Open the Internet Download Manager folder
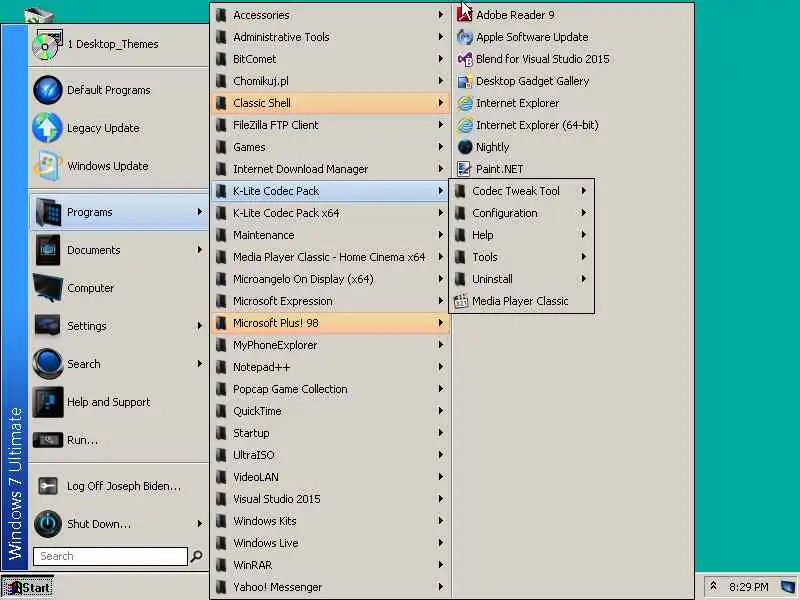The width and height of the screenshot is (800, 600). (330, 169)
